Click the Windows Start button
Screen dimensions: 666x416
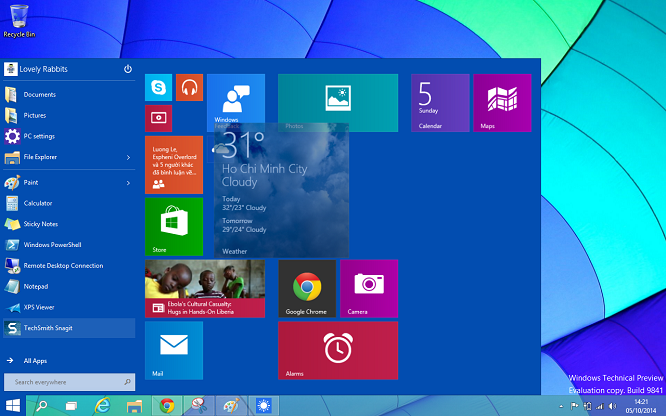[13, 405]
